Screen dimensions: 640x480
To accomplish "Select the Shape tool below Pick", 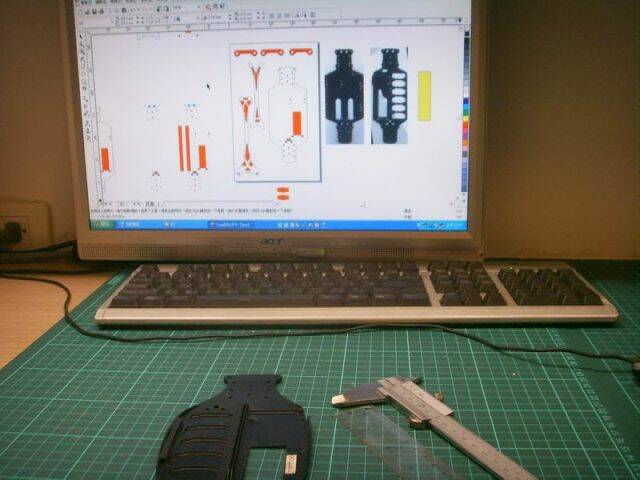I will 82,44.
